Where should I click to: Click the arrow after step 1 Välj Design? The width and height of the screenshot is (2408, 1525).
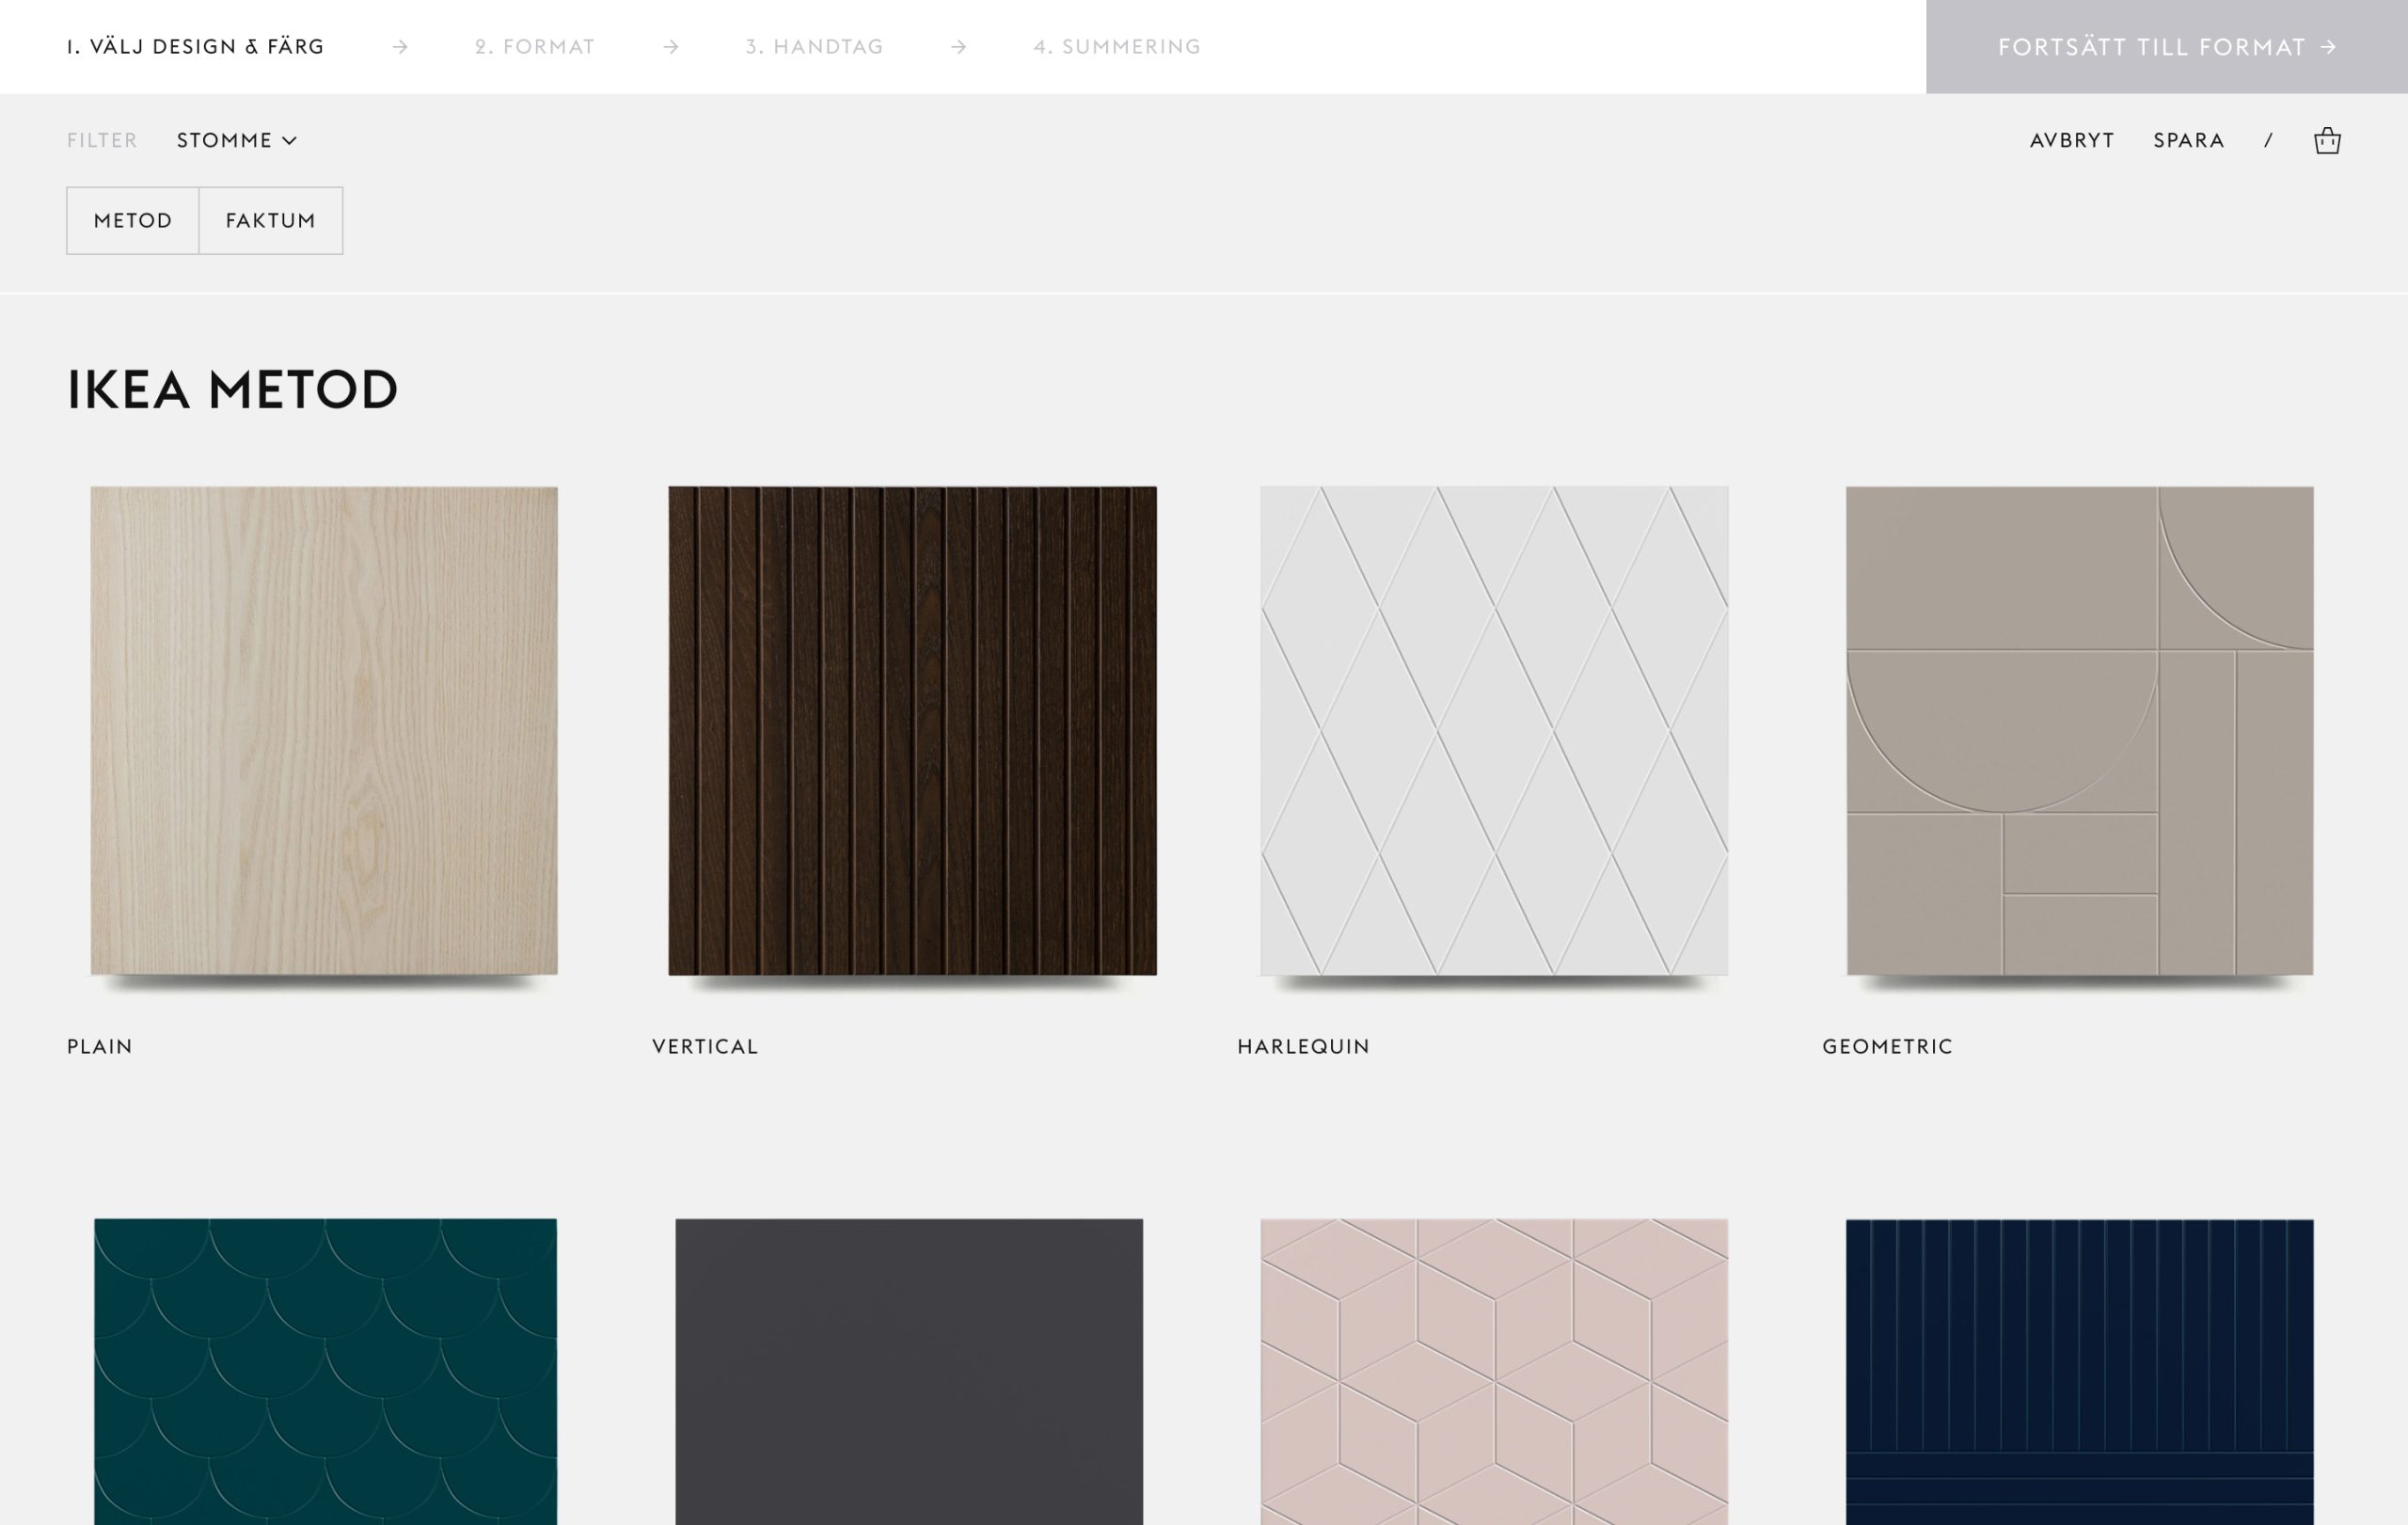click(400, 47)
